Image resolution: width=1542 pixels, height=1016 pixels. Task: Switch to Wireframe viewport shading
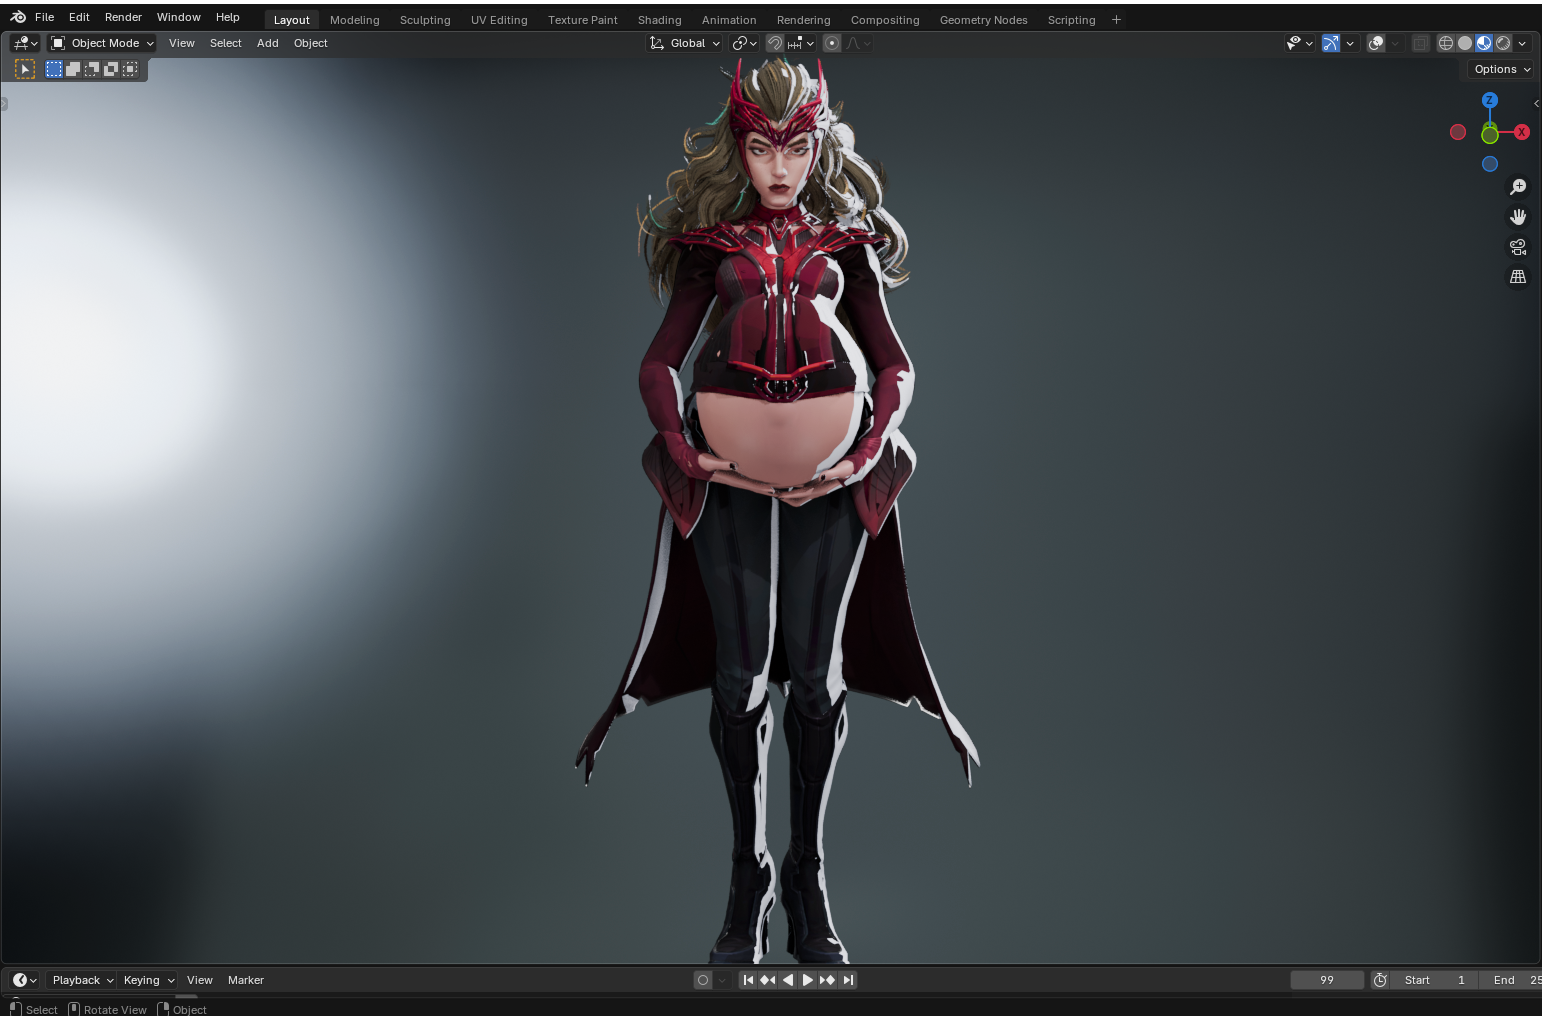point(1446,43)
